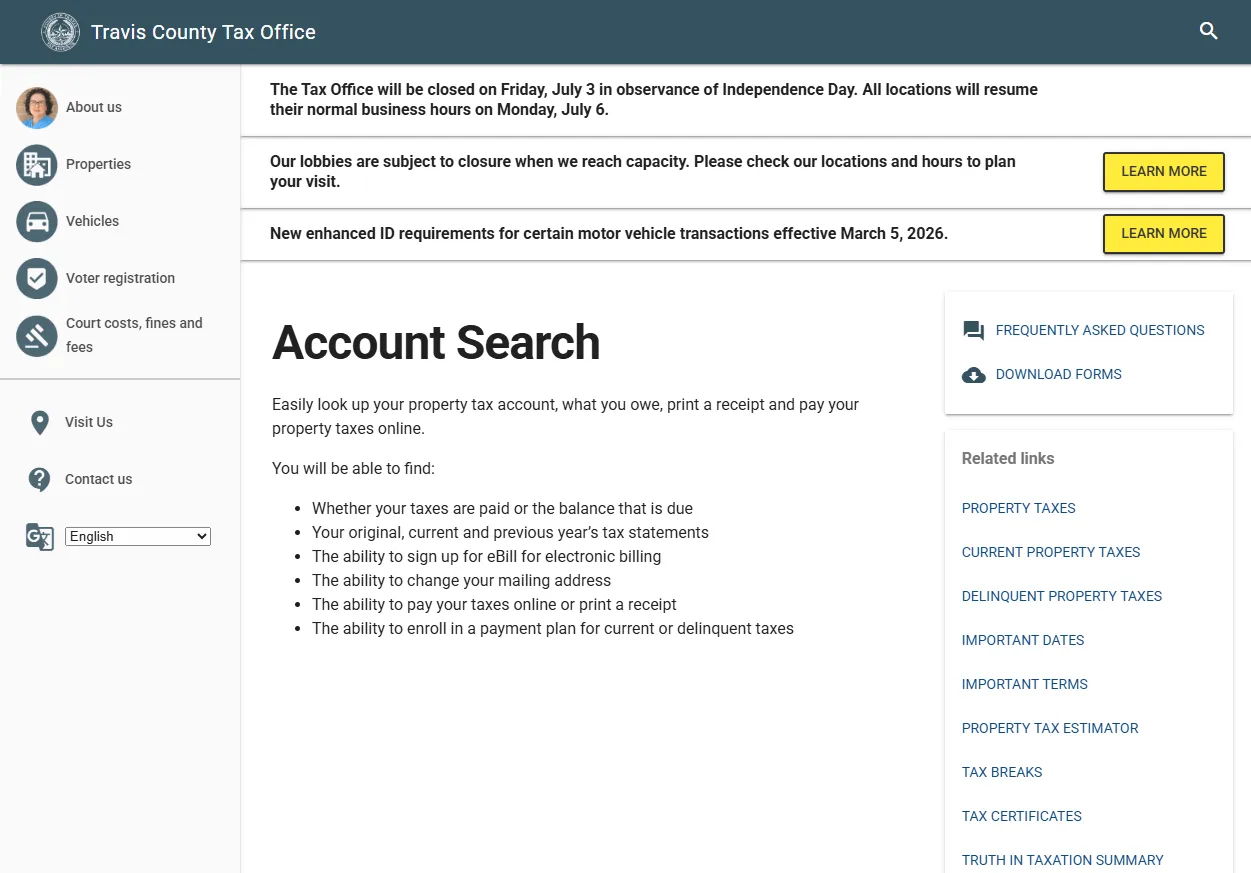Click the Travis County seal logo

(x=60, y=32)
